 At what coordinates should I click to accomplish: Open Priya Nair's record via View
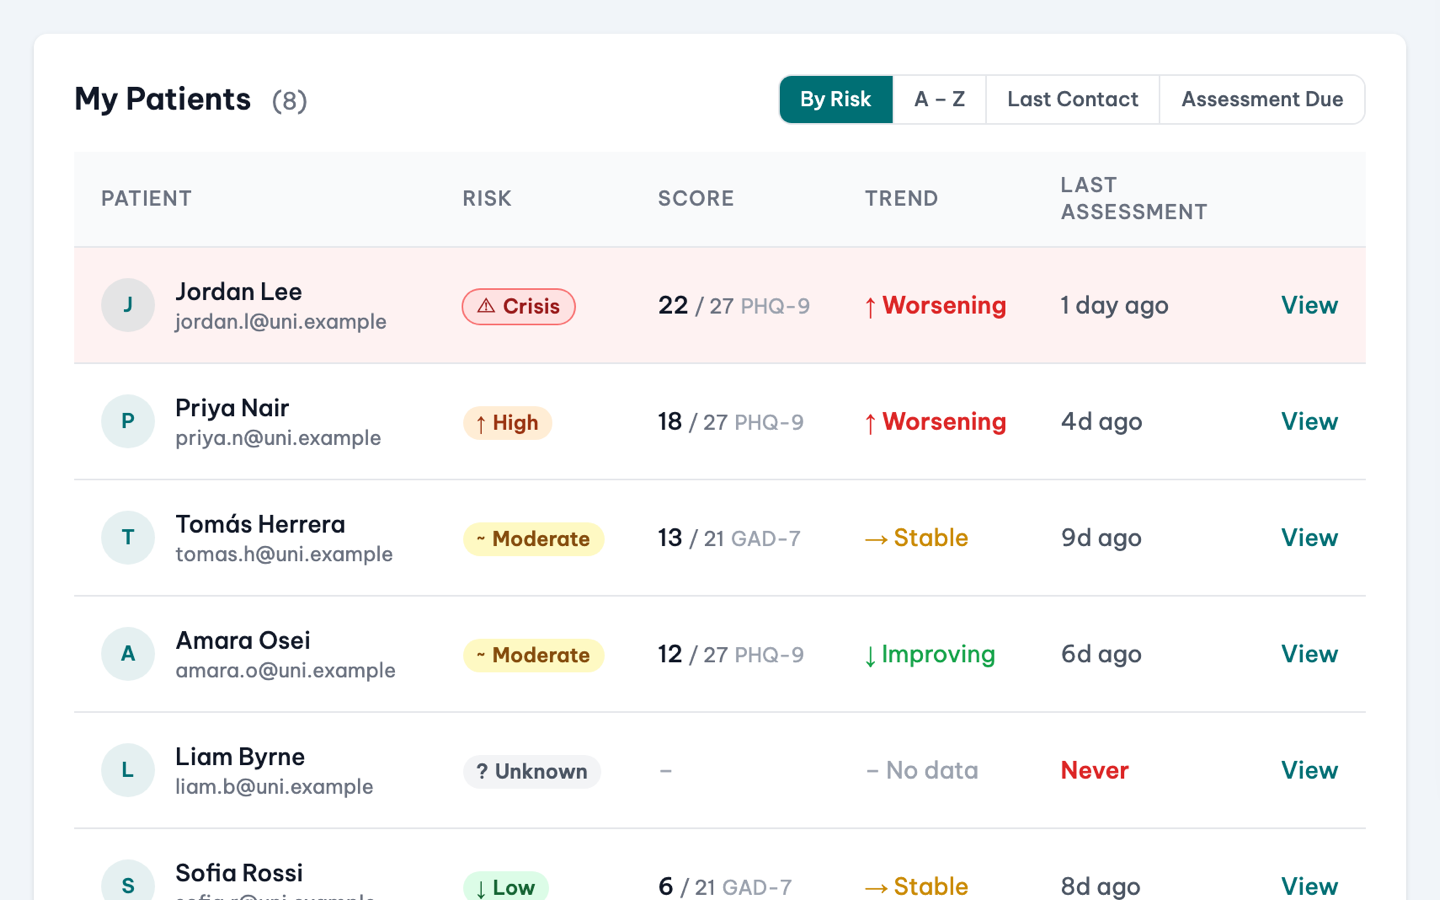[1309, 421]
